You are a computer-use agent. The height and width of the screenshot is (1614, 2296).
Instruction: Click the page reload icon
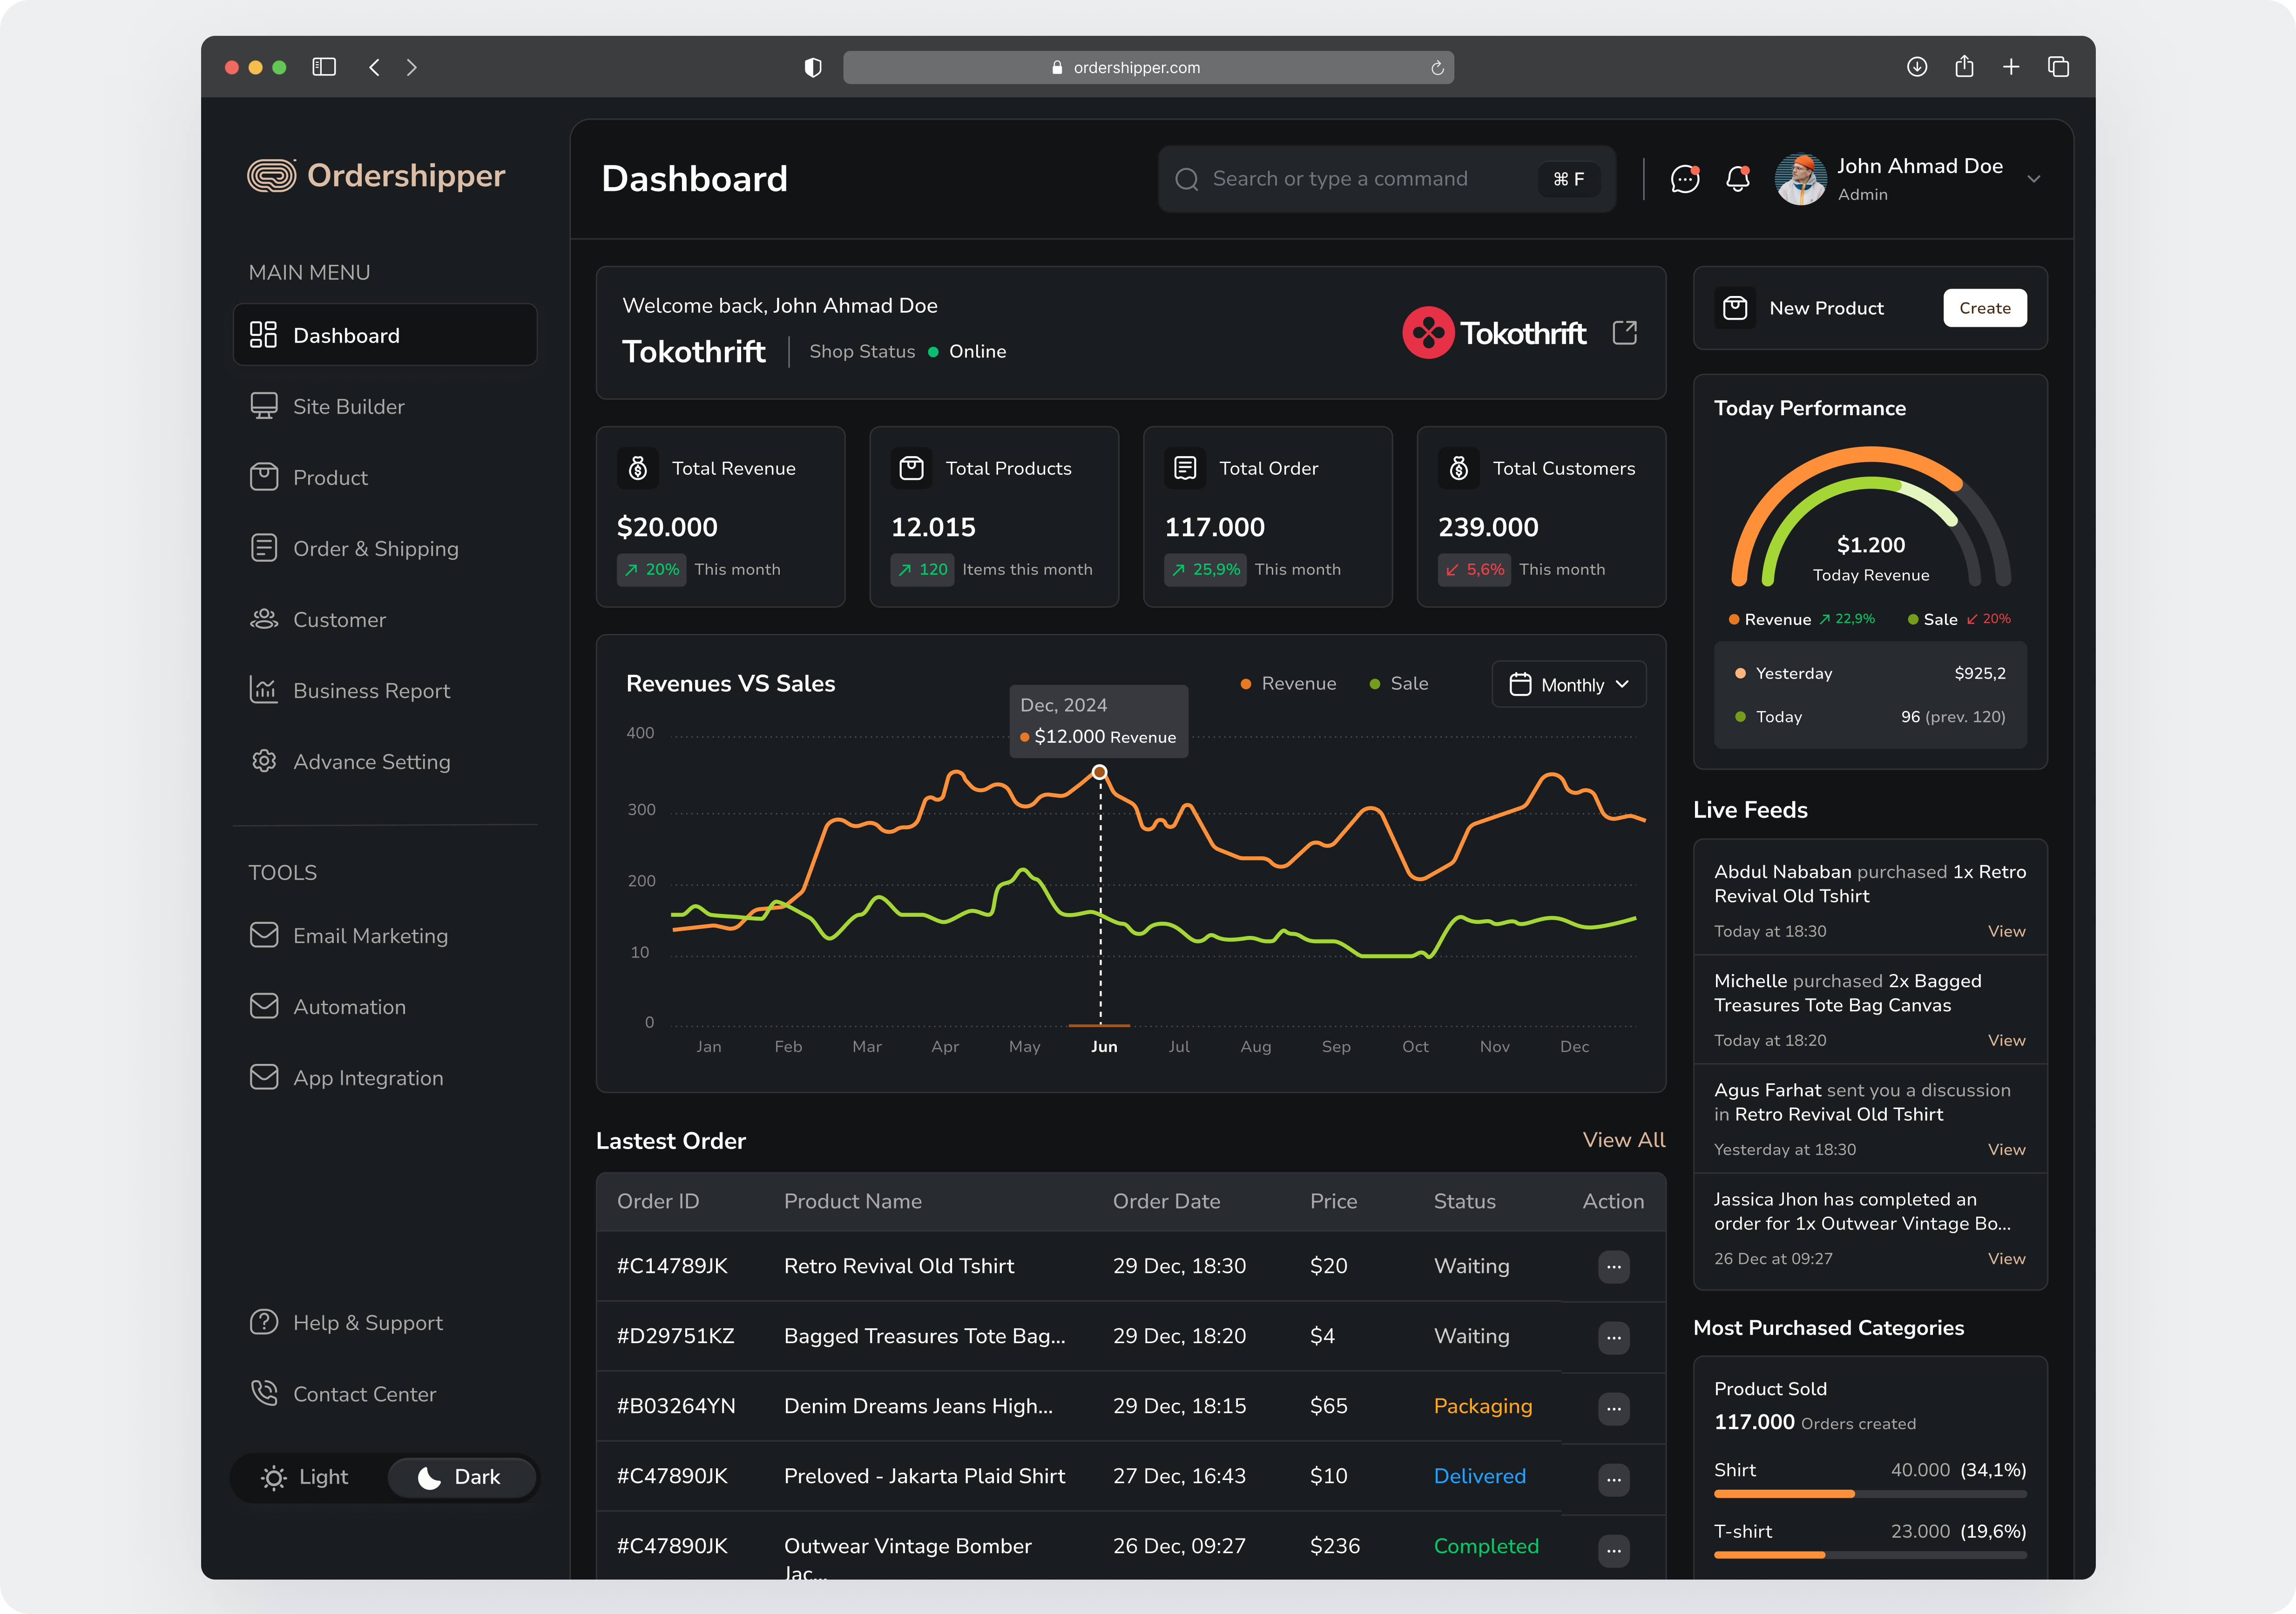[1437, 68]
